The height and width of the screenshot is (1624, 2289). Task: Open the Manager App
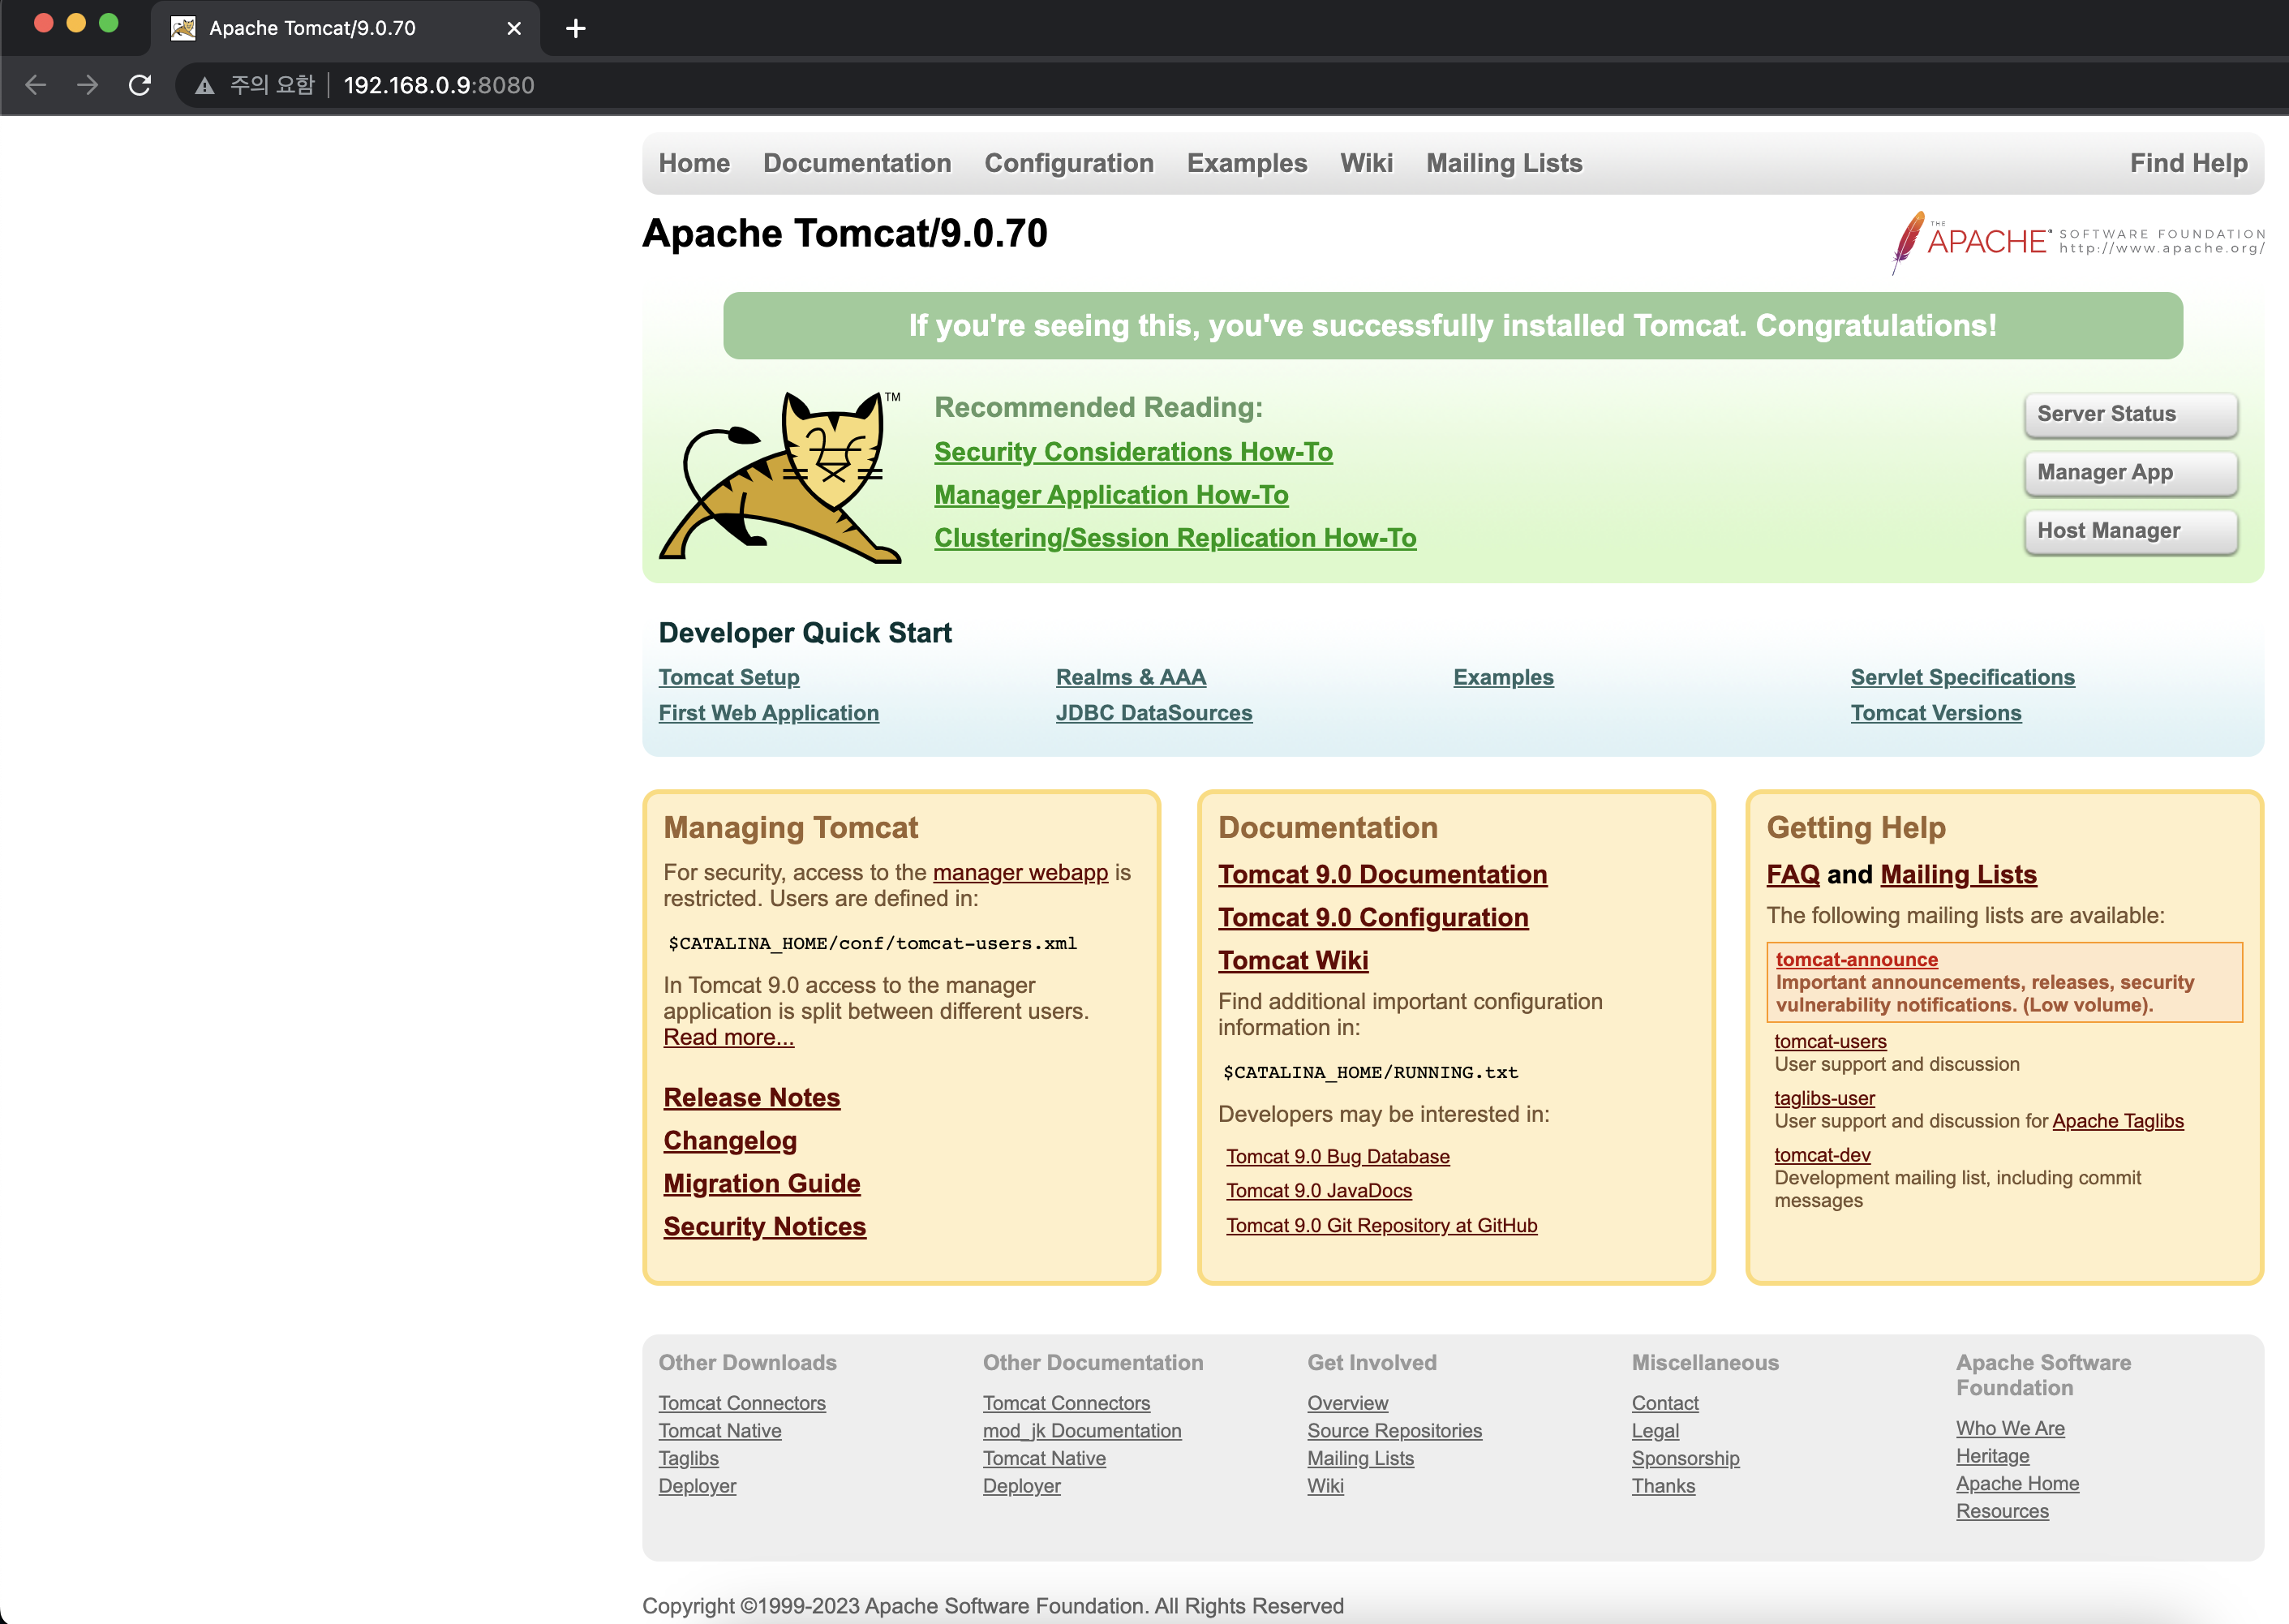coord(2131,472)
